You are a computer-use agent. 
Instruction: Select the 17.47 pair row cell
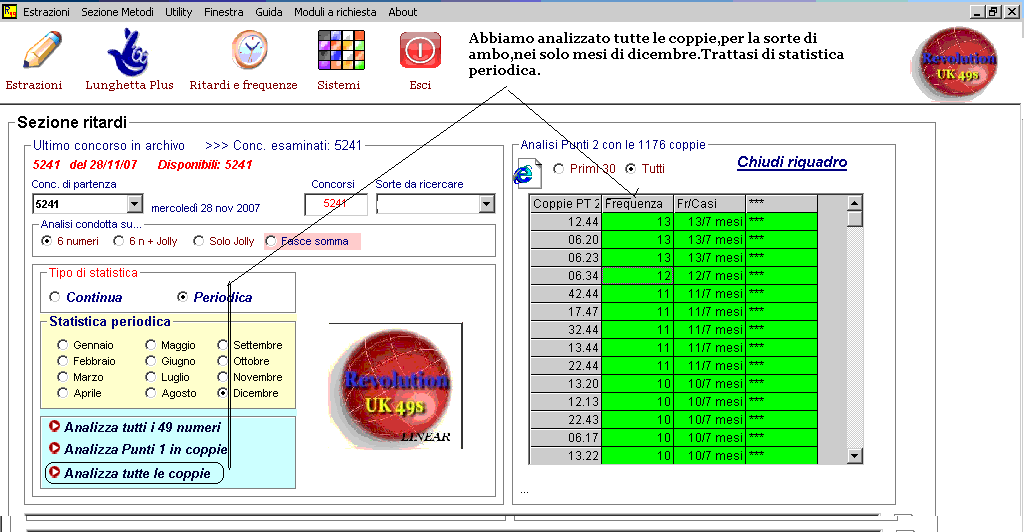click(x=566, y=311)
